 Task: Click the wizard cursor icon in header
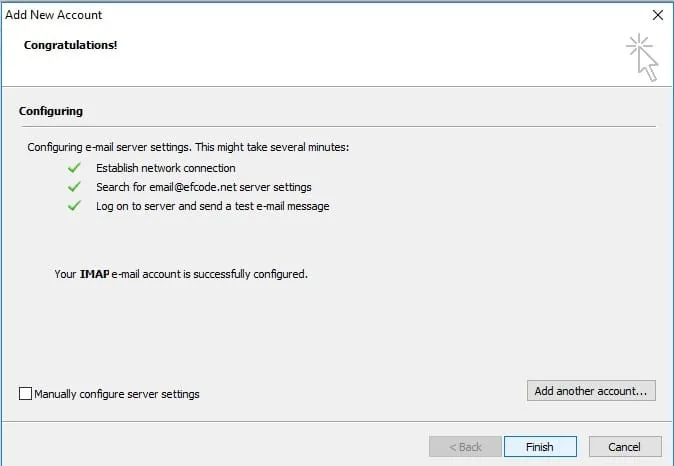[641, 56]
